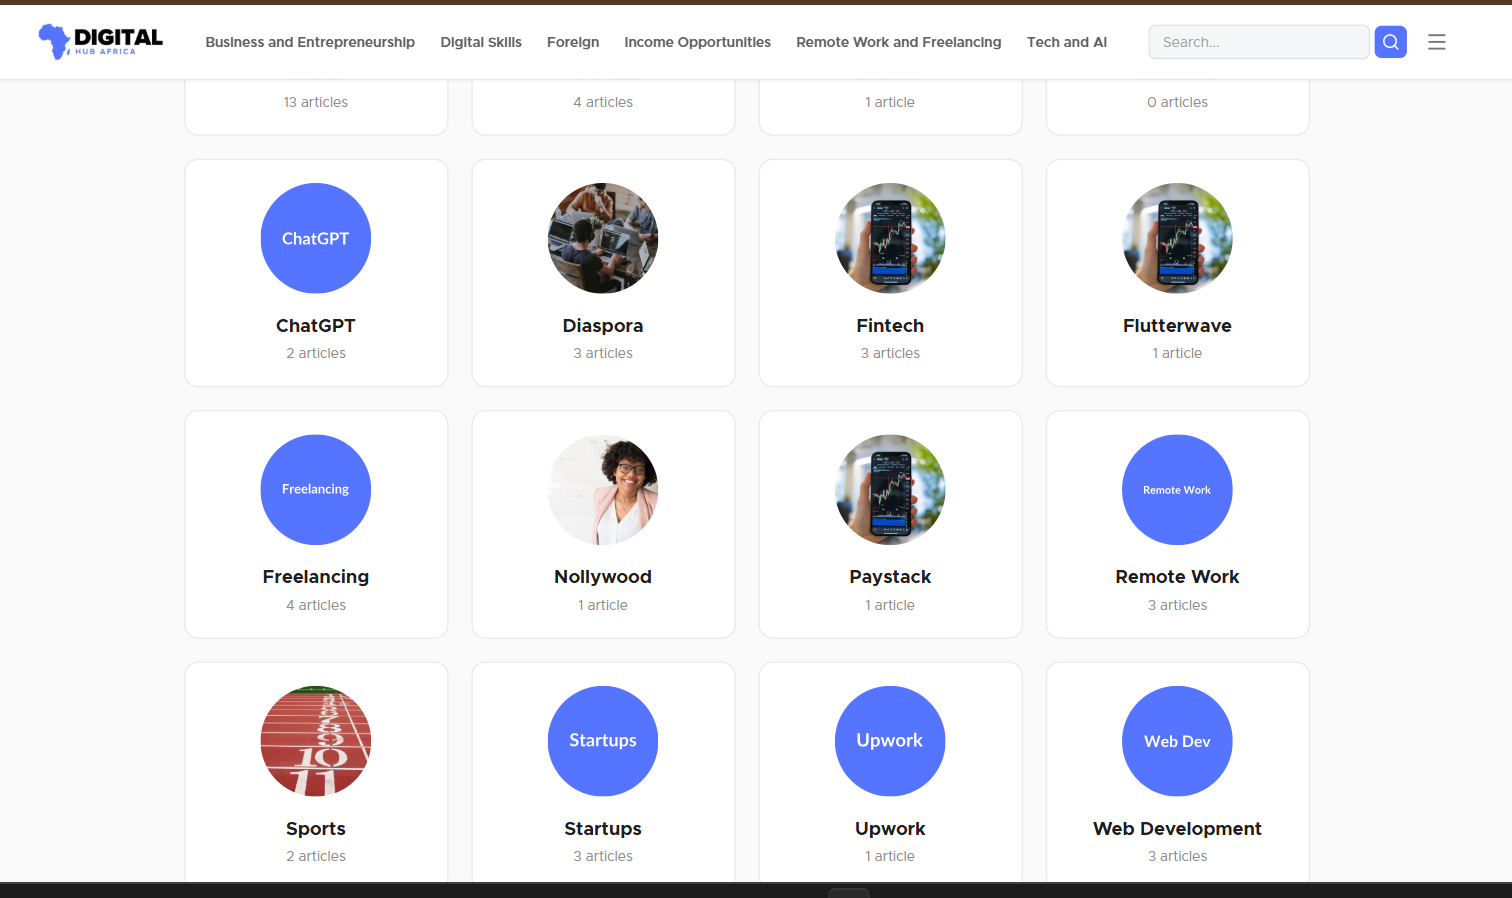Select Foreign in navigation bar
The image size is (1512, 898).
pos(573,42)
